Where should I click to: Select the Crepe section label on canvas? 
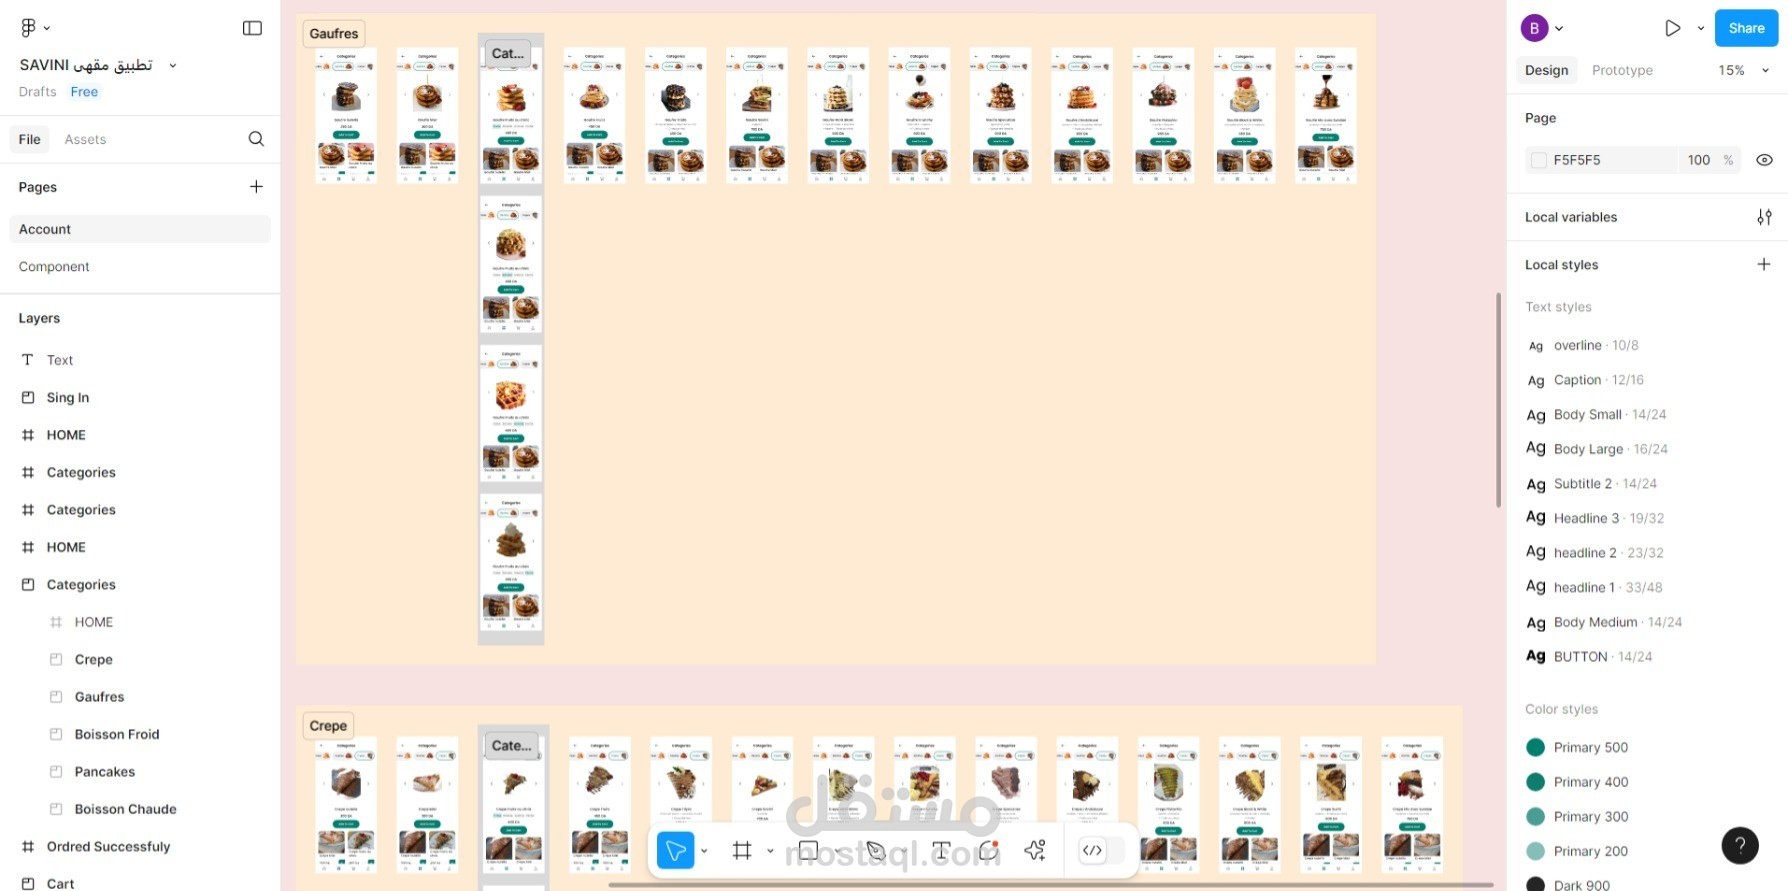pyautogui.click(x=328, y=726)
